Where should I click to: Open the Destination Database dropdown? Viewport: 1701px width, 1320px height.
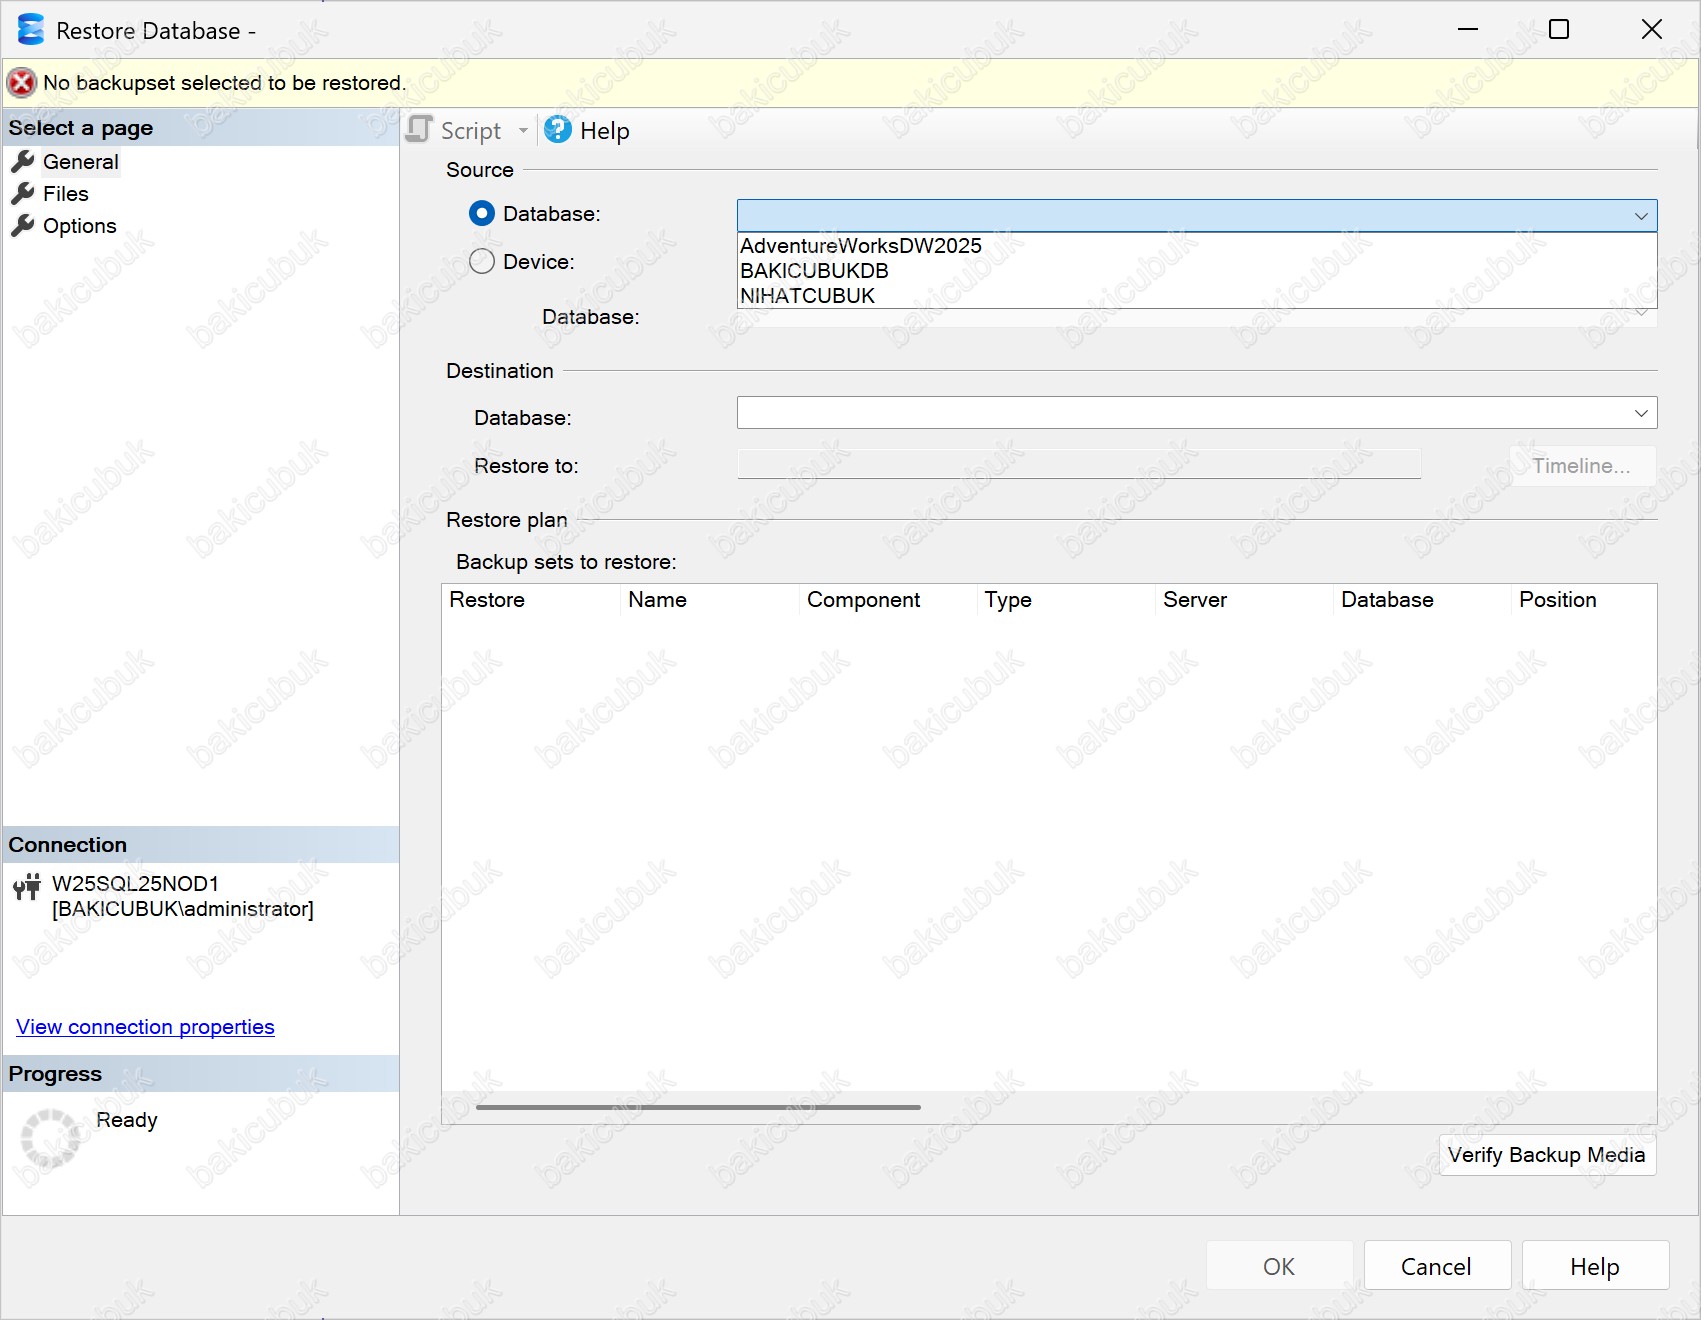1640,413
